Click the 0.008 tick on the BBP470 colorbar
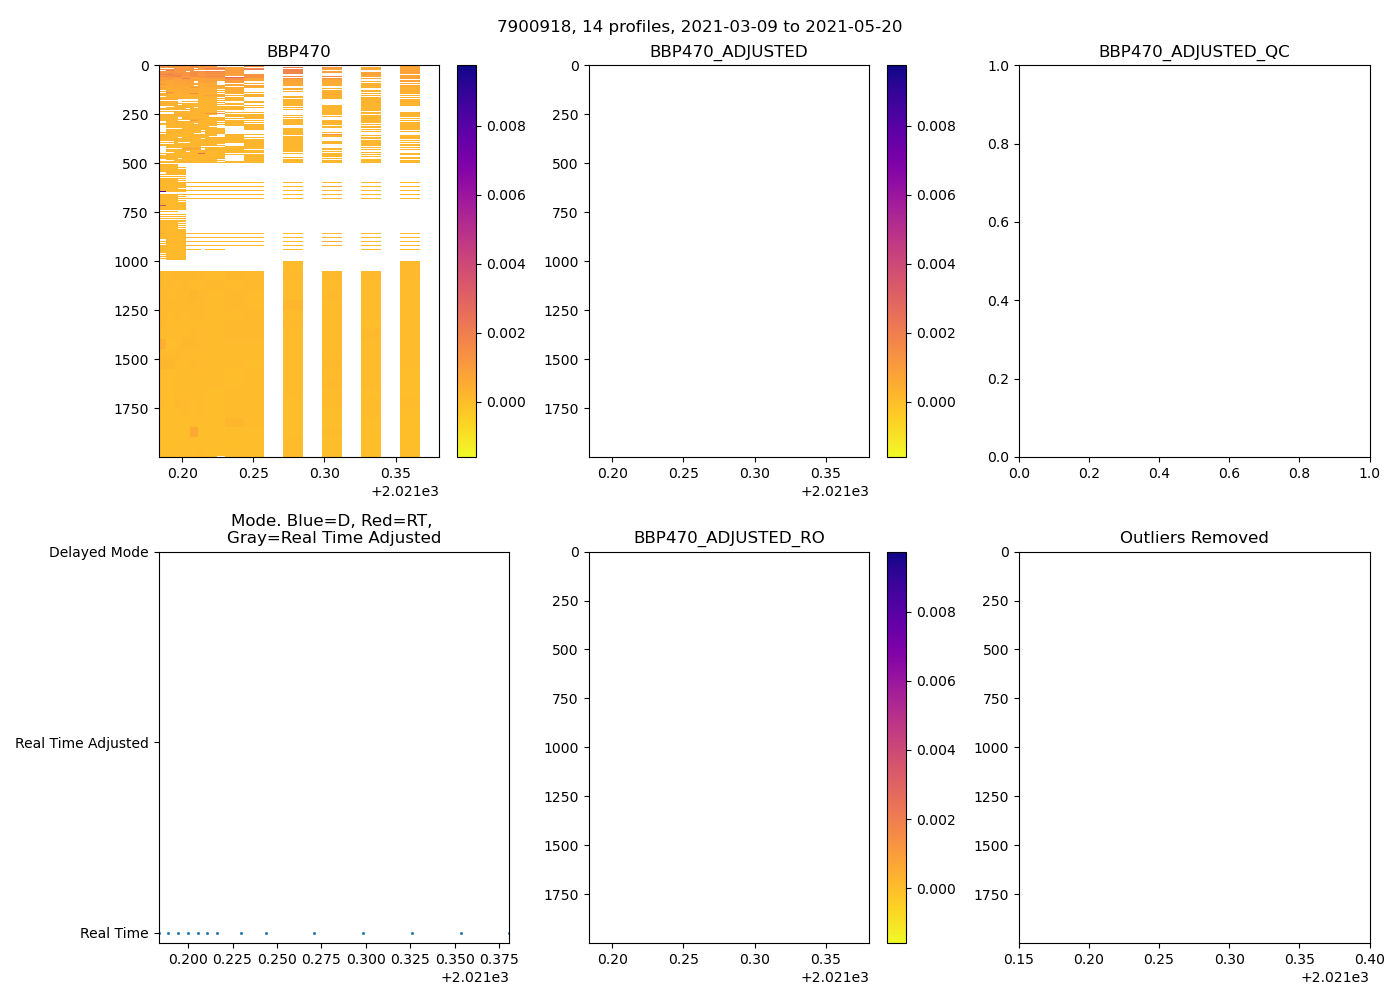The height and width of the screenshot is (1000, 1400). click(506, 126)
